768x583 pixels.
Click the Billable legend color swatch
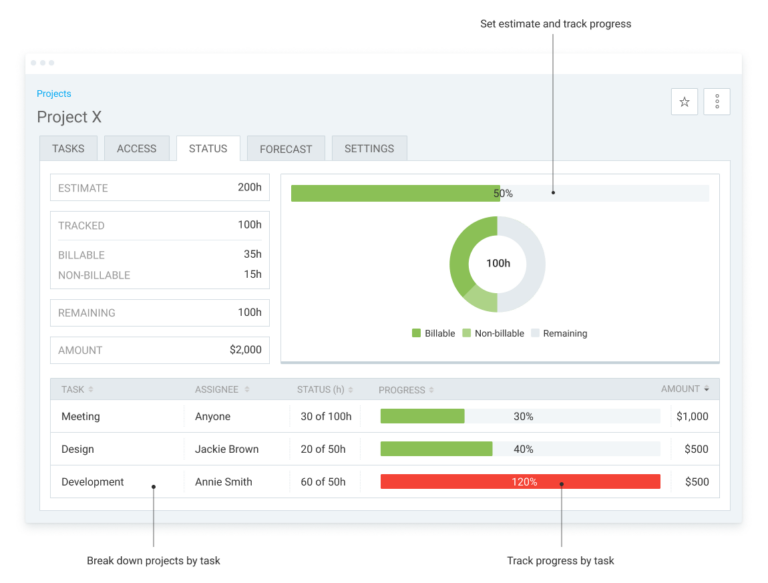416,333
